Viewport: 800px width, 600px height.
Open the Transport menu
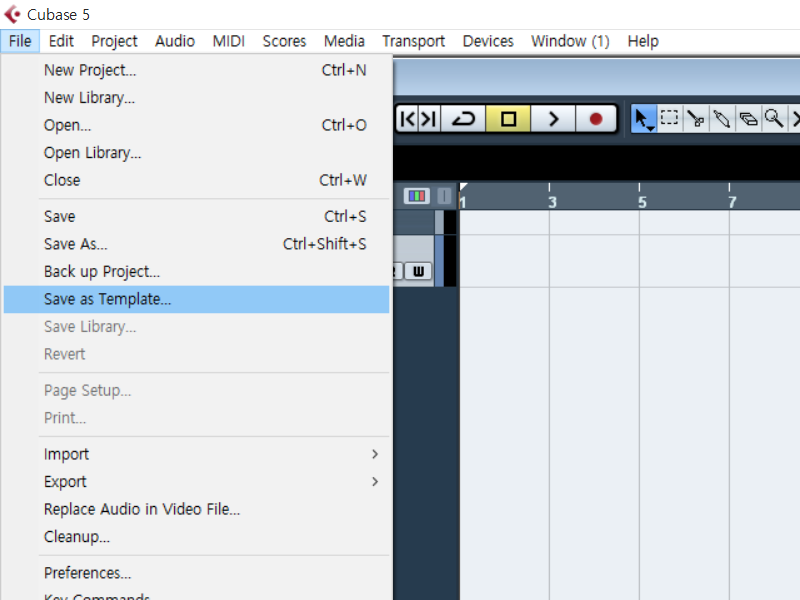pyautogui.click(x=414, y=41)
